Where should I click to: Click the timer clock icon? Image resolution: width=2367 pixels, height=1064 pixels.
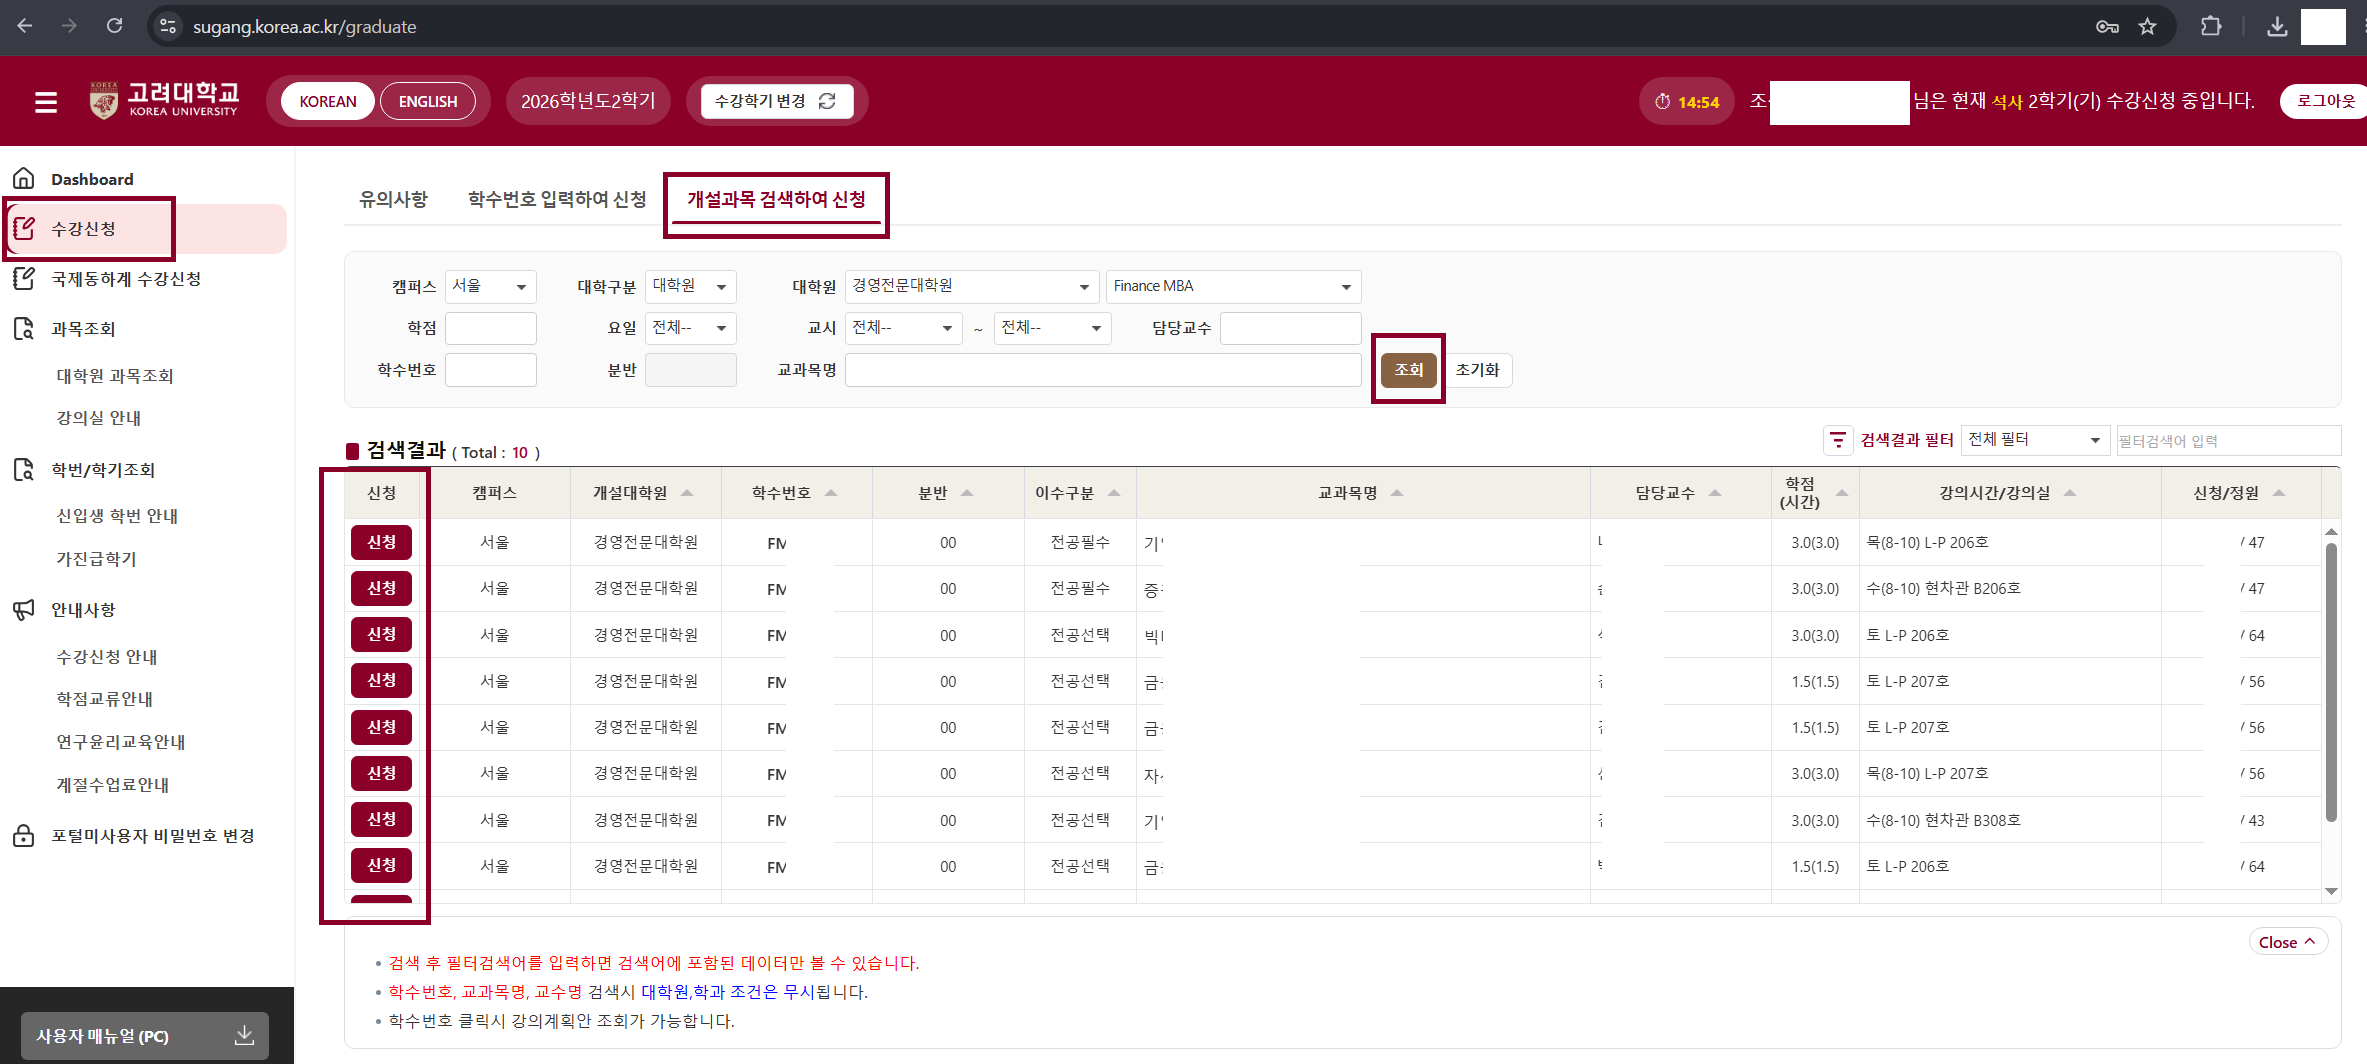click(1663, 102)
